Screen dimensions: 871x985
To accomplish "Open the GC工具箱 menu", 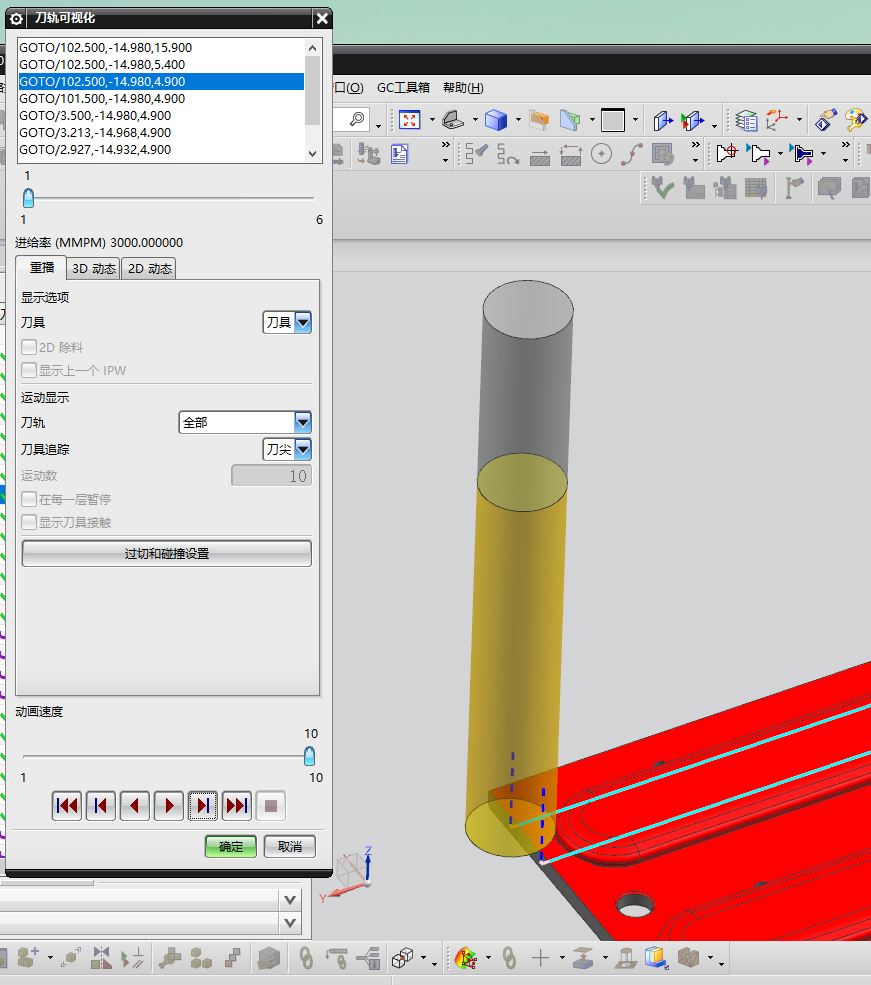I will (x=403, y=87).
